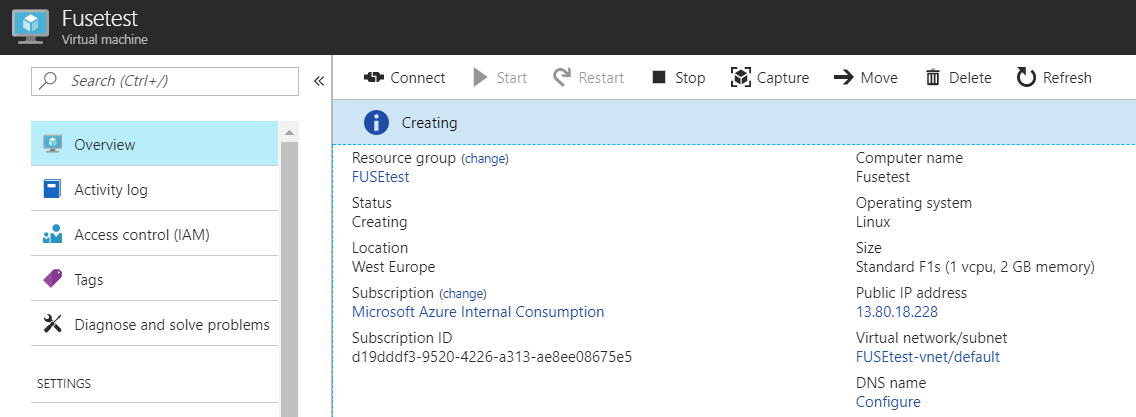Image resolution: width=1136 pixels, height=417 pixels.
Task: Click the Access control people icon
Action: (x=53, y=235)
